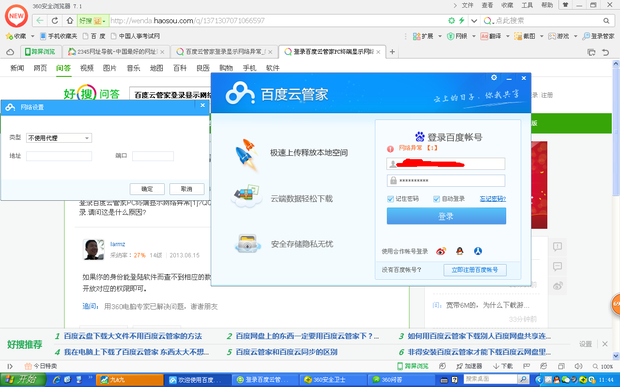Image resolution: width=620 pixels, height=387 pixels.
Task: Expand the 网银 dropdown arrow
Action: click(x=473, y=36)
